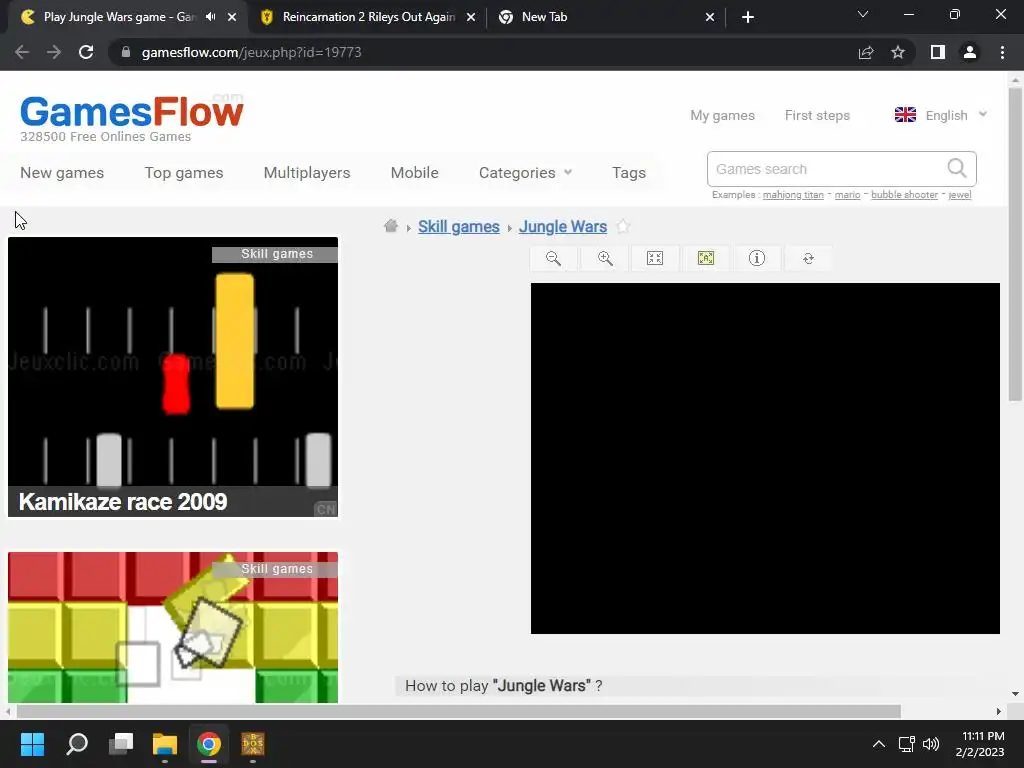
Task: Open First steps link
Action: click(817, 115)
